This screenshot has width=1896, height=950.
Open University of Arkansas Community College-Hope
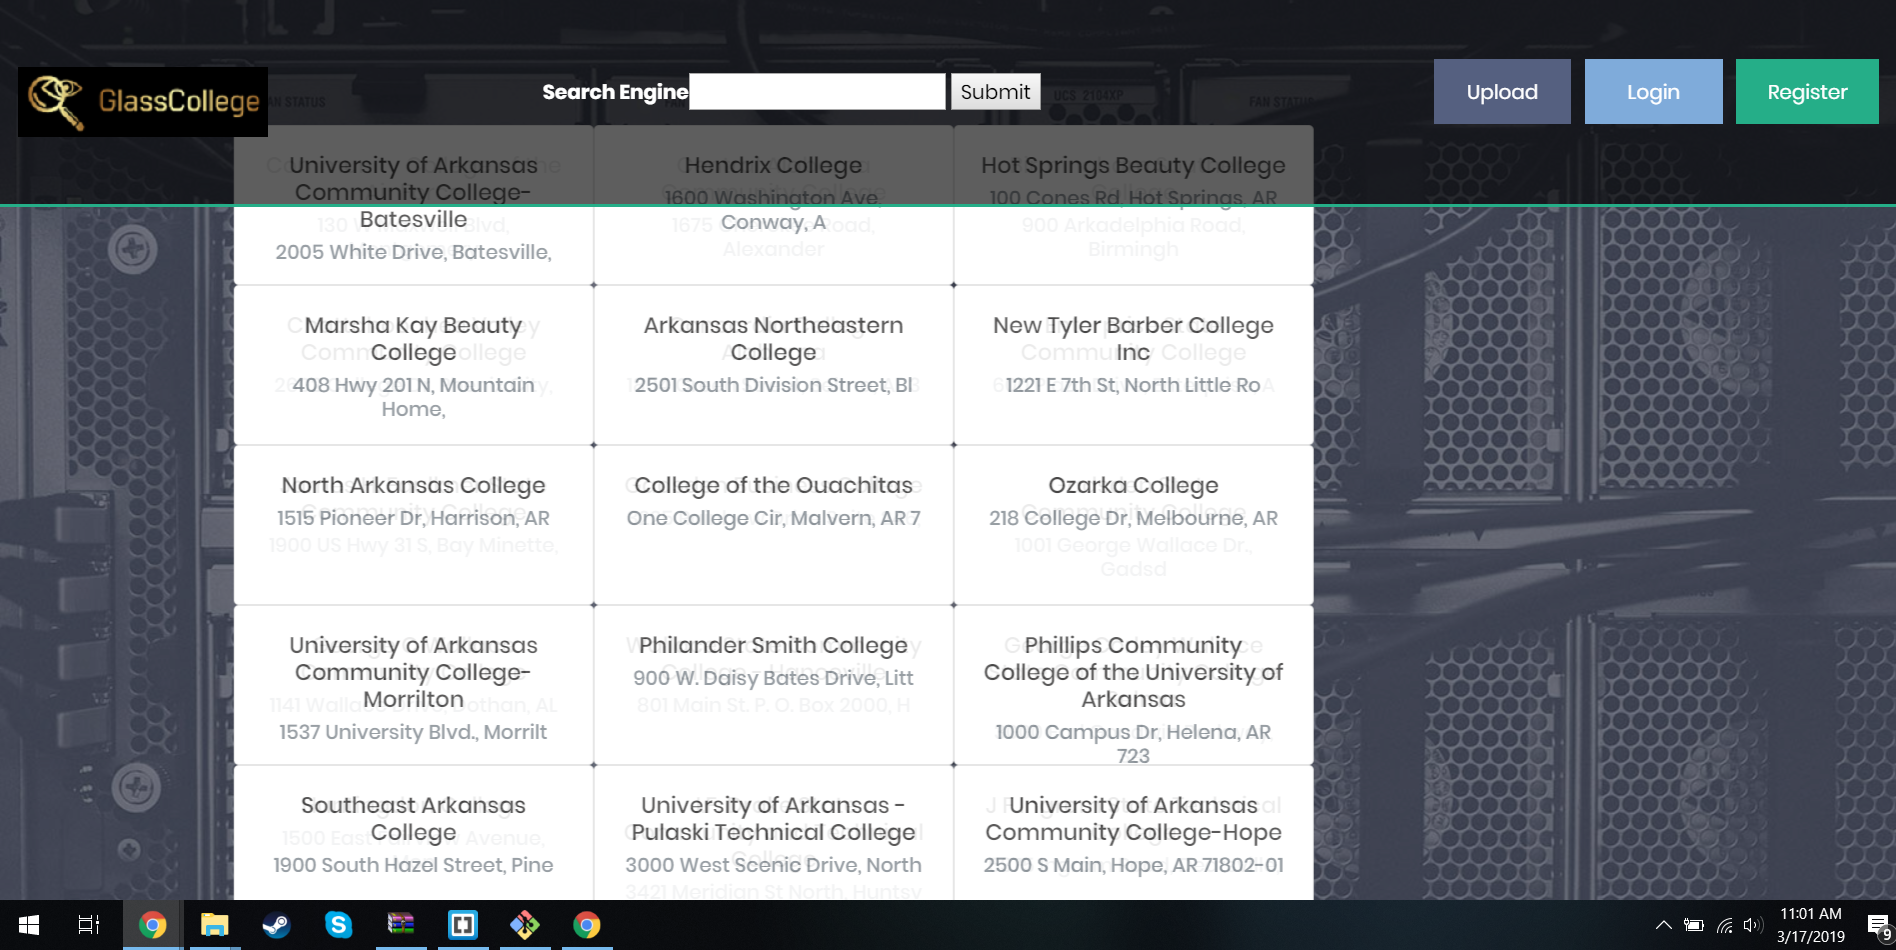pyautogui.click(x=1133, y=819)
